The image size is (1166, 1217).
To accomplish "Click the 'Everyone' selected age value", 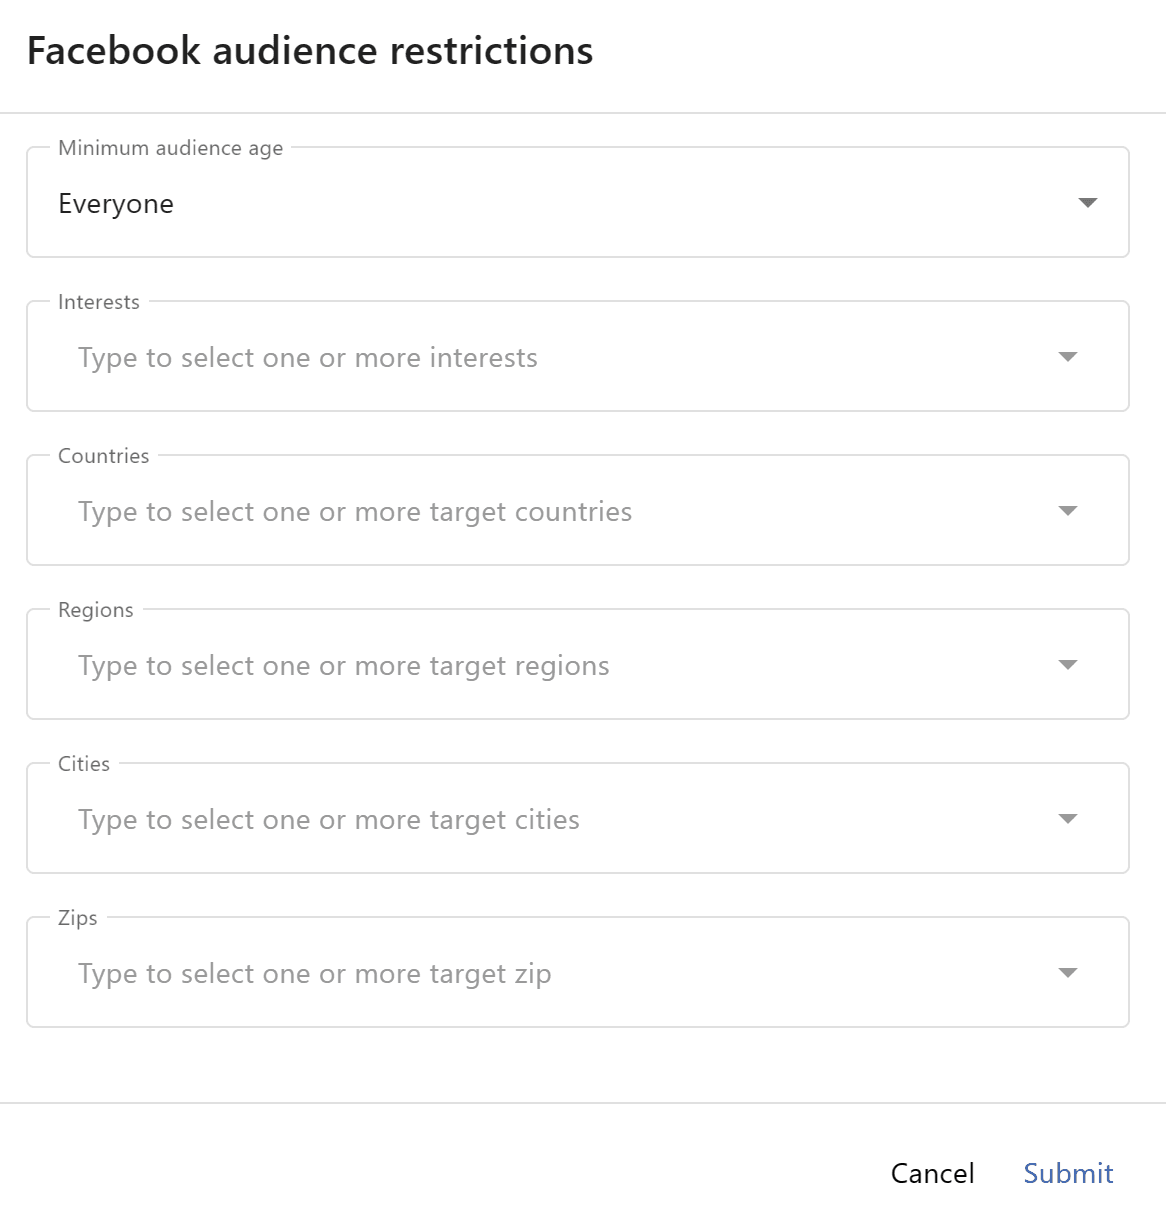I will coord(116,204).
